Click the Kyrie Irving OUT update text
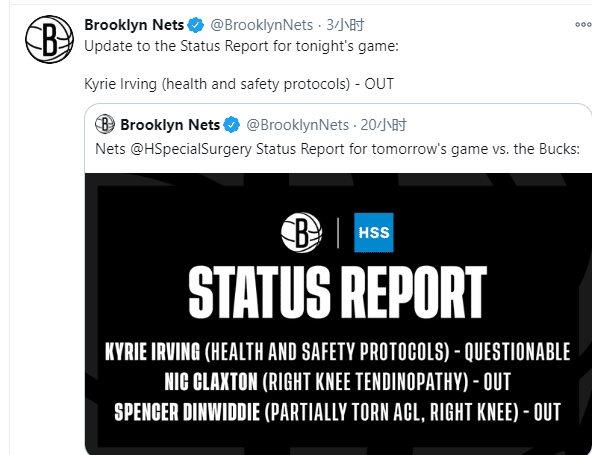 click(239, 84)
